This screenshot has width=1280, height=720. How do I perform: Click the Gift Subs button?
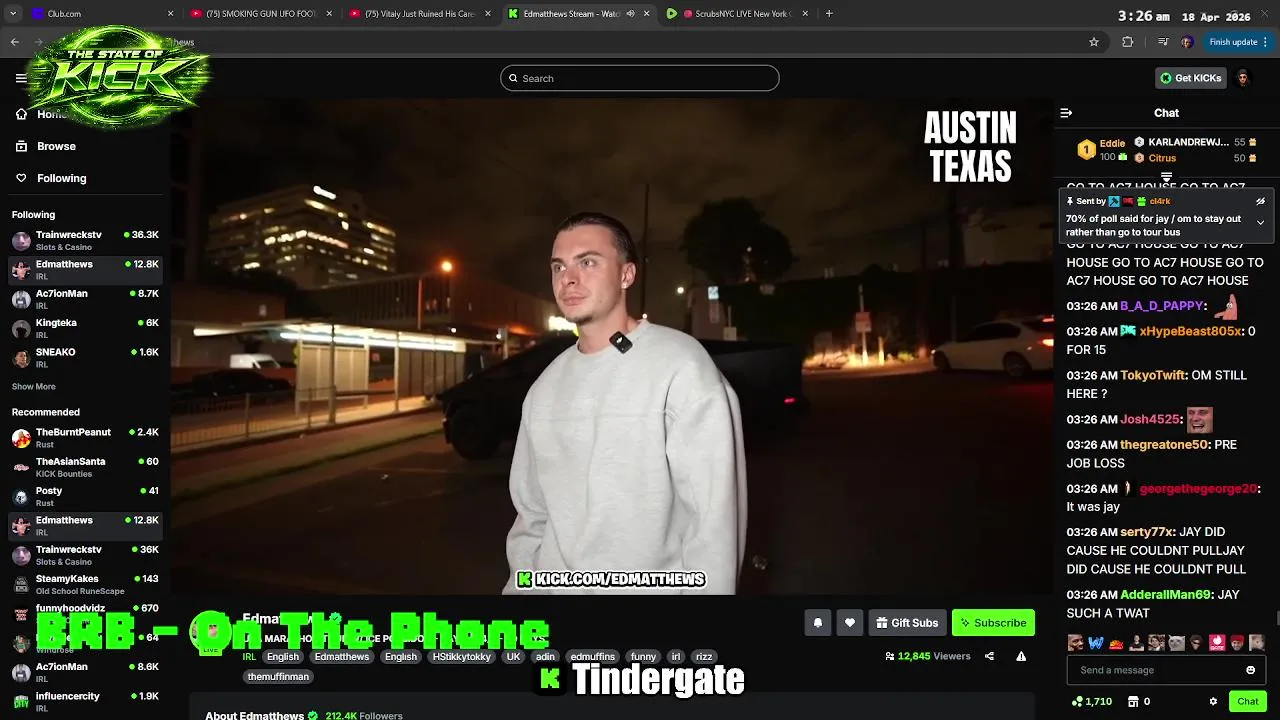coord(907,622)
